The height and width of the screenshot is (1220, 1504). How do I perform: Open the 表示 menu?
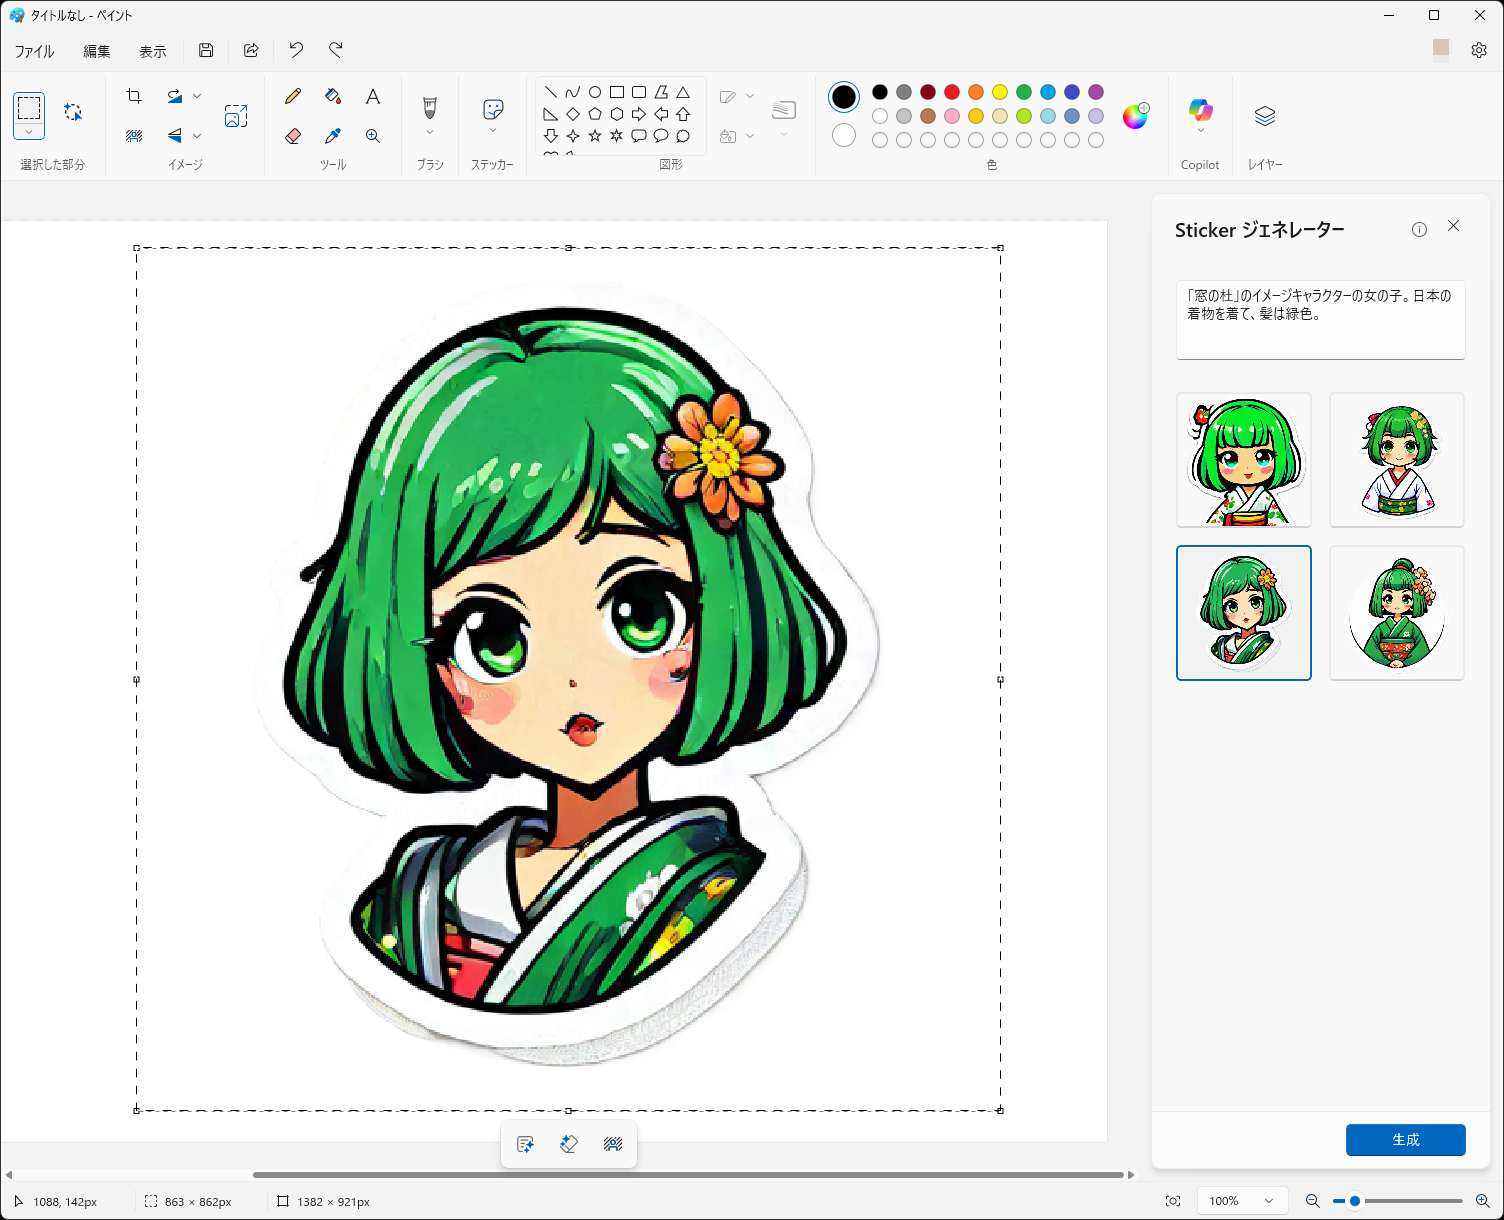(152, 51)
